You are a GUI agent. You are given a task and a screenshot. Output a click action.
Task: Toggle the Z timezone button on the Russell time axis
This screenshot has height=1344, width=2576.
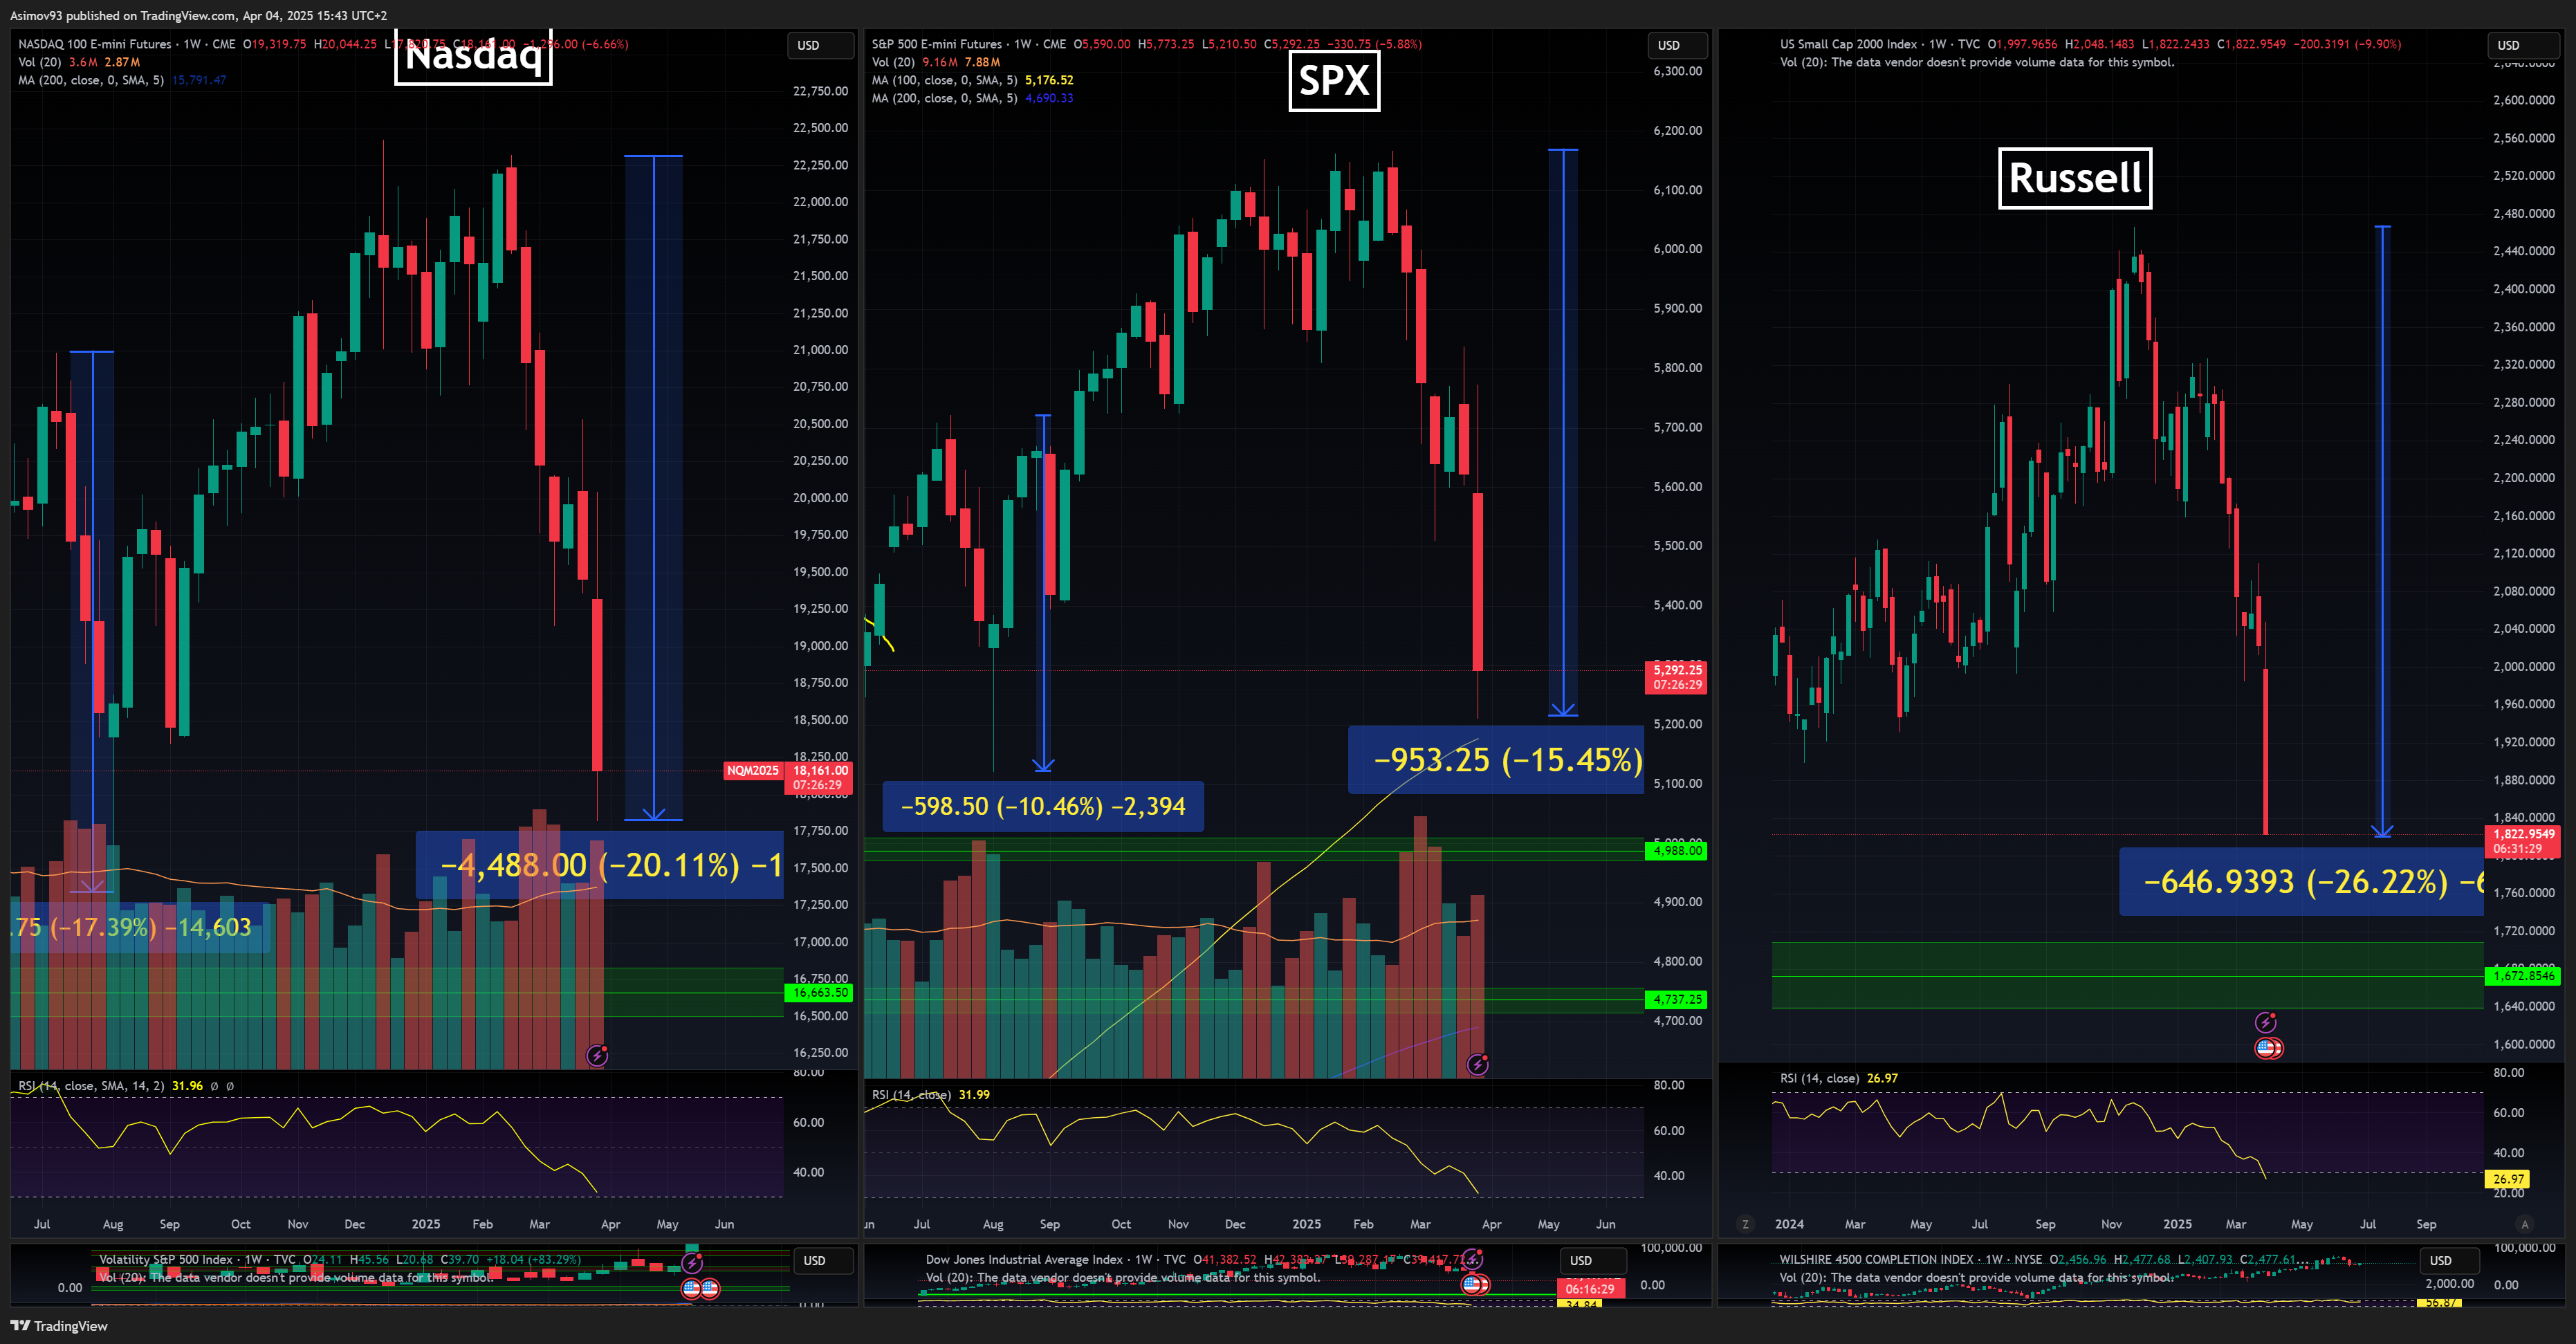1745,1224
